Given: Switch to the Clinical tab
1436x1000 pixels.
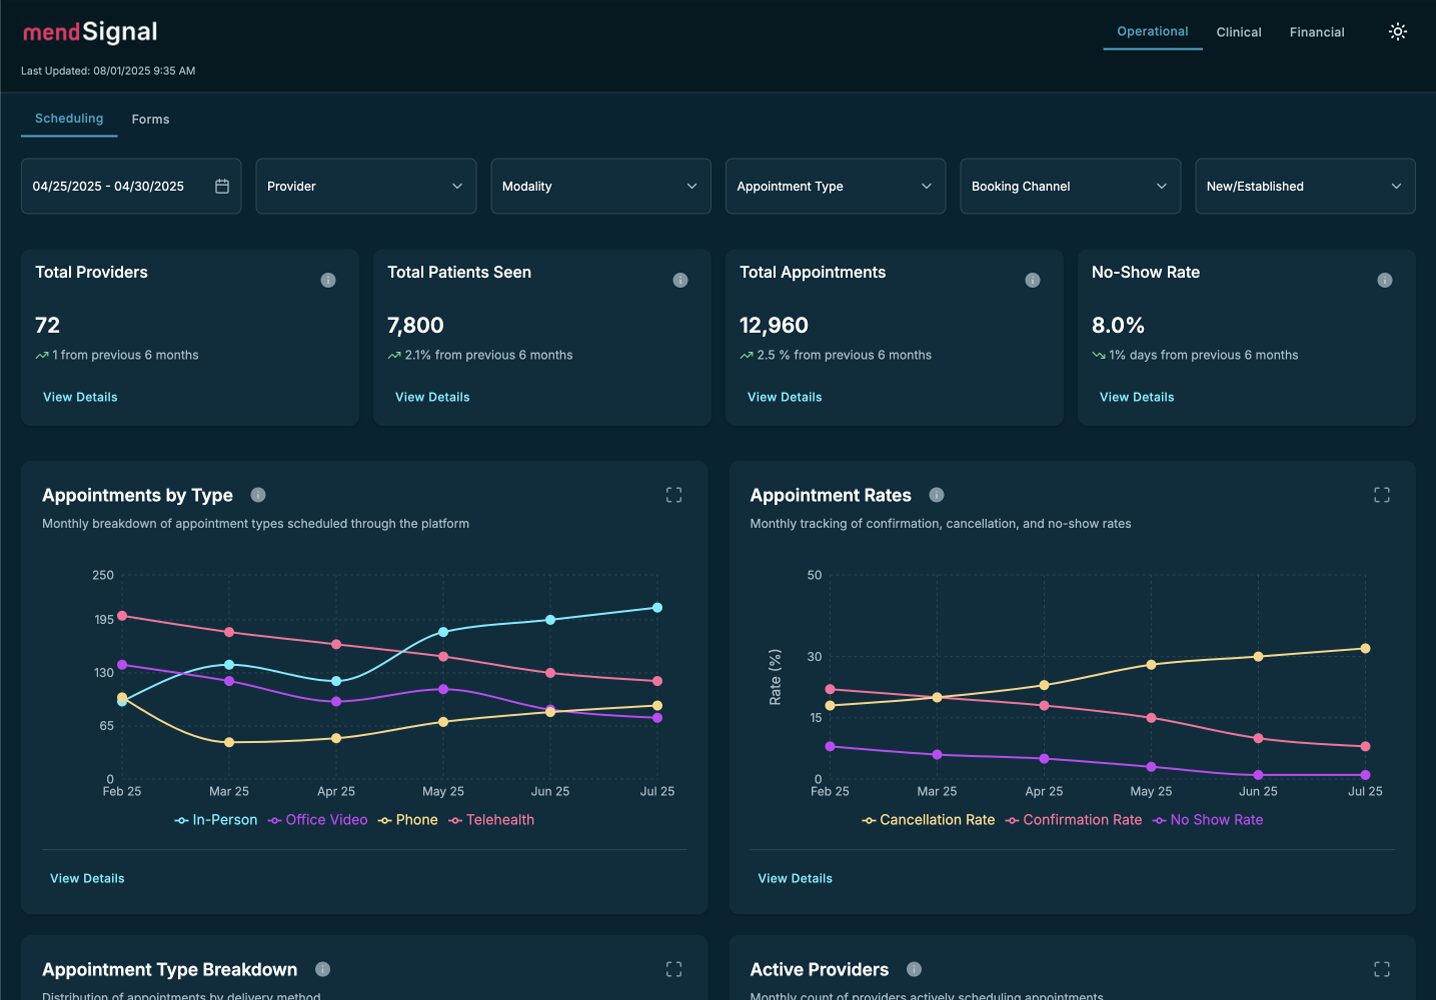Looking at the screenshot, I should click(x=1238, y=32).
